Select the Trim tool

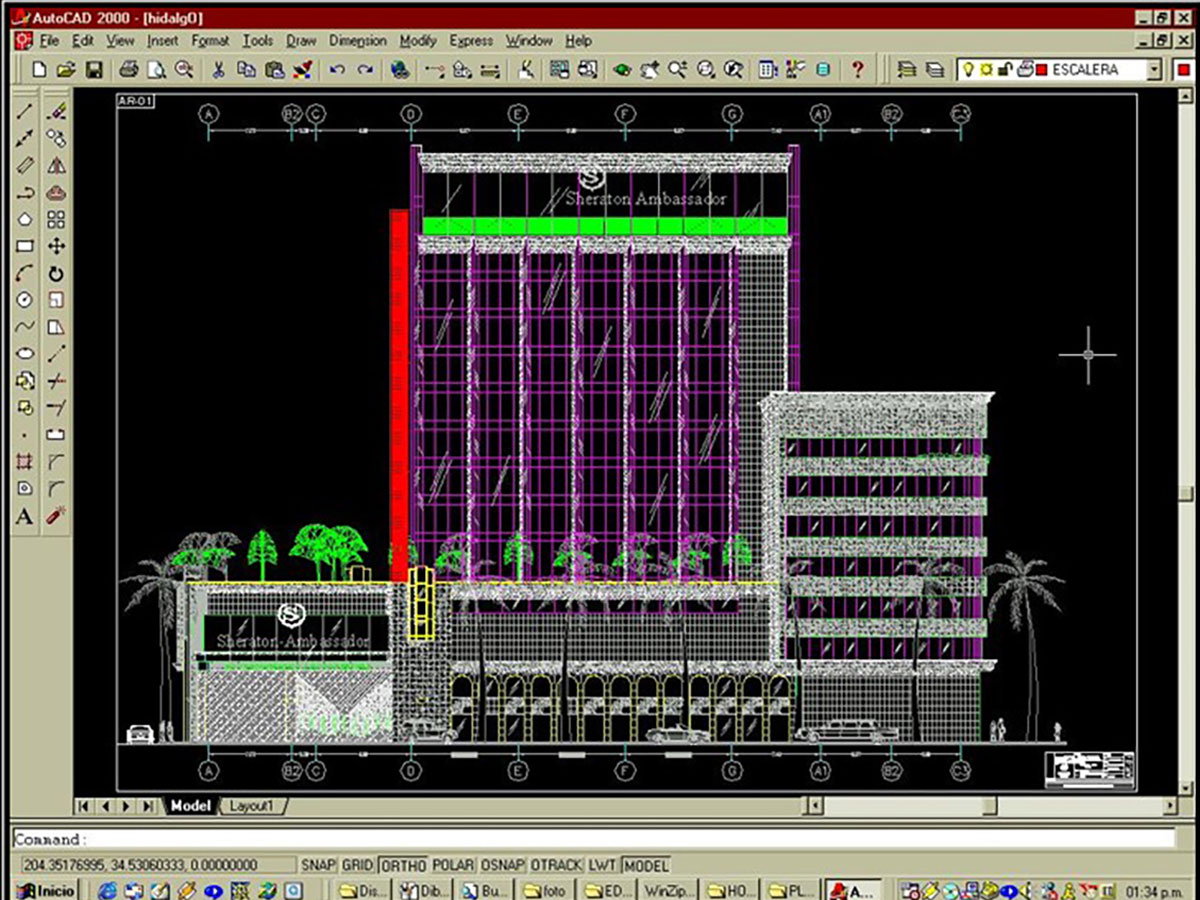[57, 381]
